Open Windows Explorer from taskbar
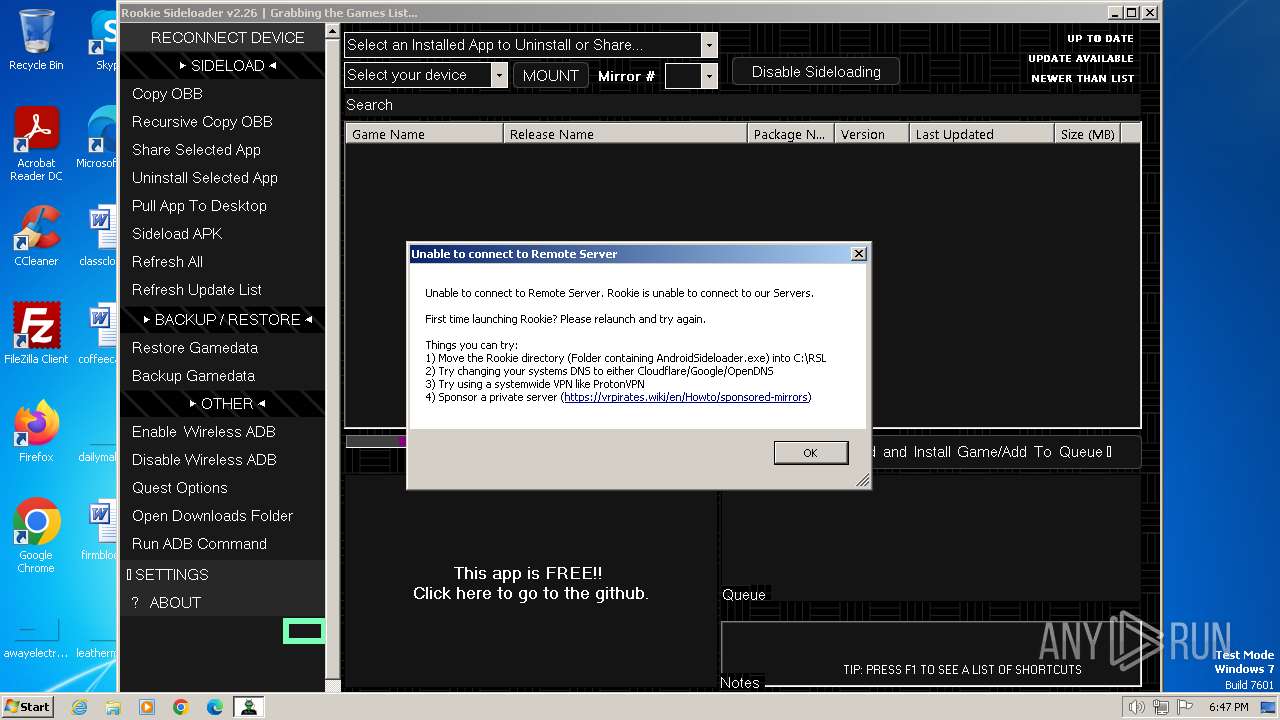1280x720 pixels. [x=113, y=707]
